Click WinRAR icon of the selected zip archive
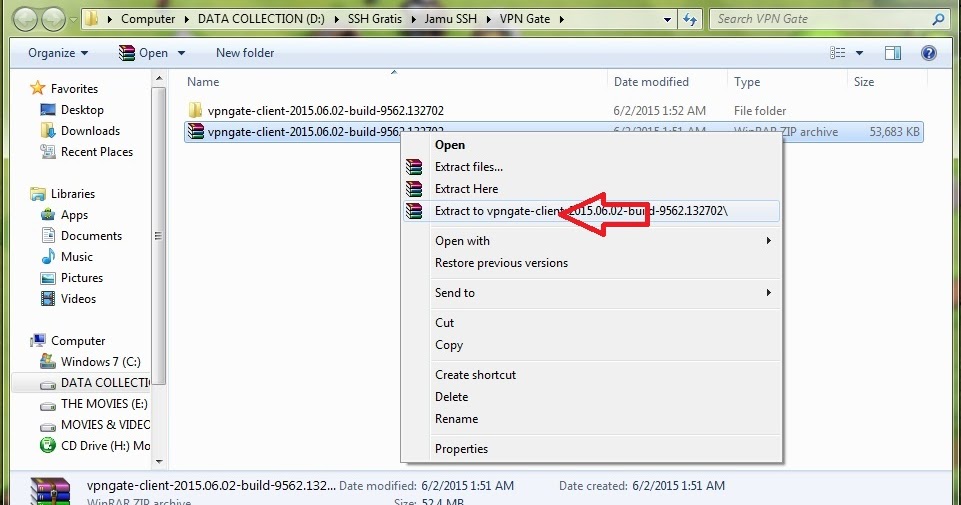 click(196, 131)
